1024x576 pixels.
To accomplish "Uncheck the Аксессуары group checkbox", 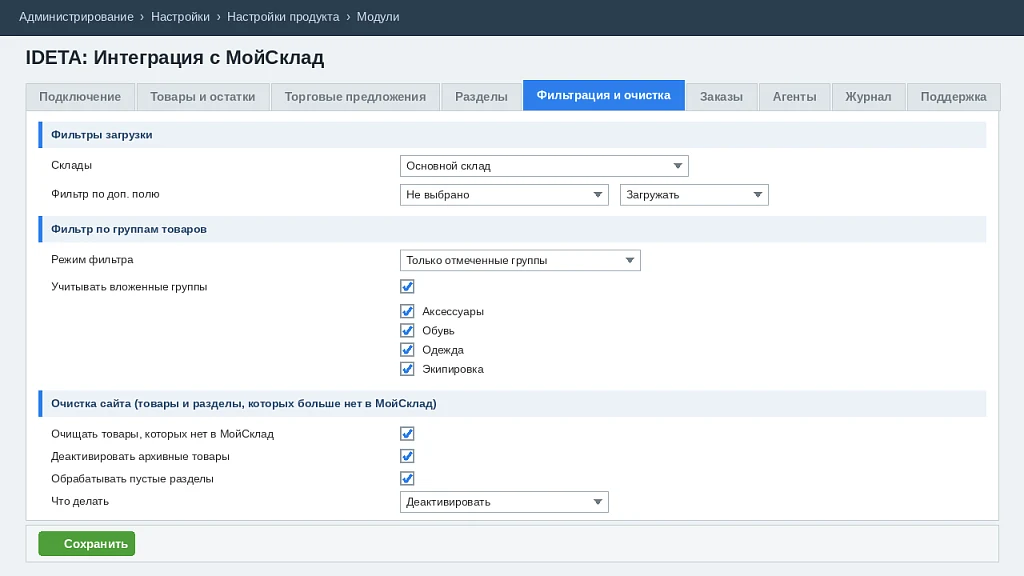I will 407,312.
